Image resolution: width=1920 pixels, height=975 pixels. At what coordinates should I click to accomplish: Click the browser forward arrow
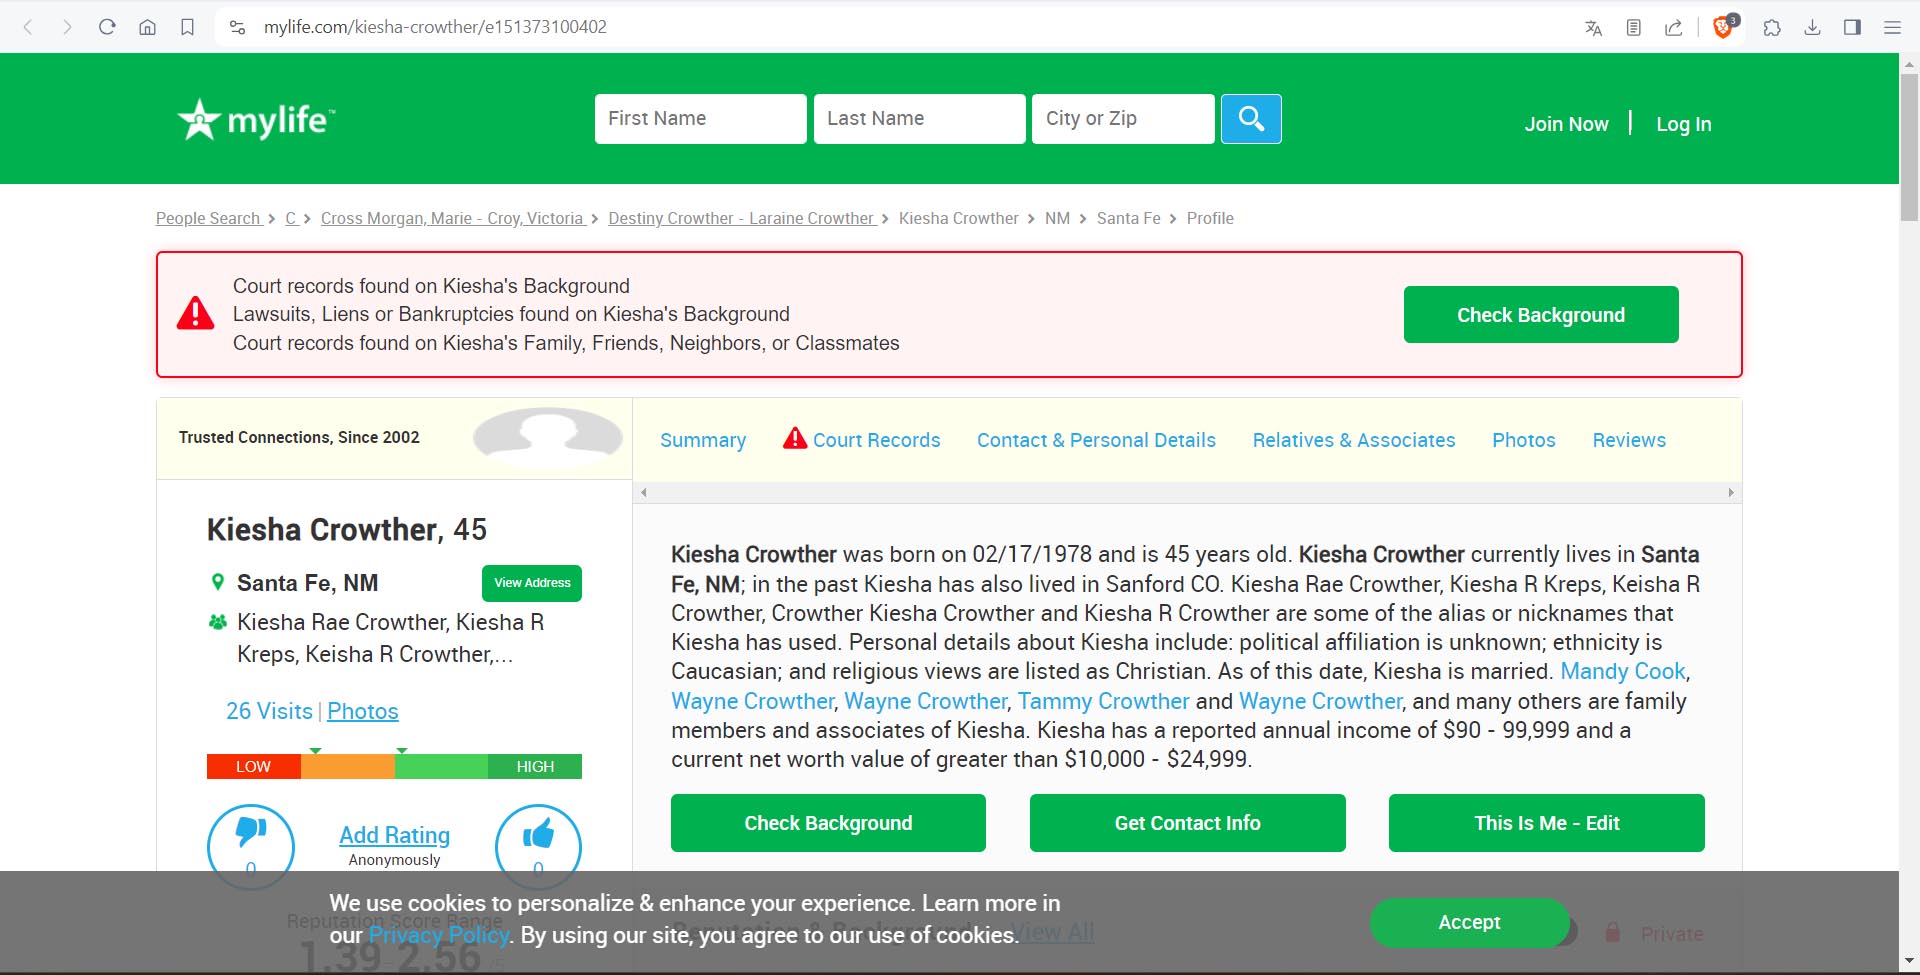click(67, 27)
